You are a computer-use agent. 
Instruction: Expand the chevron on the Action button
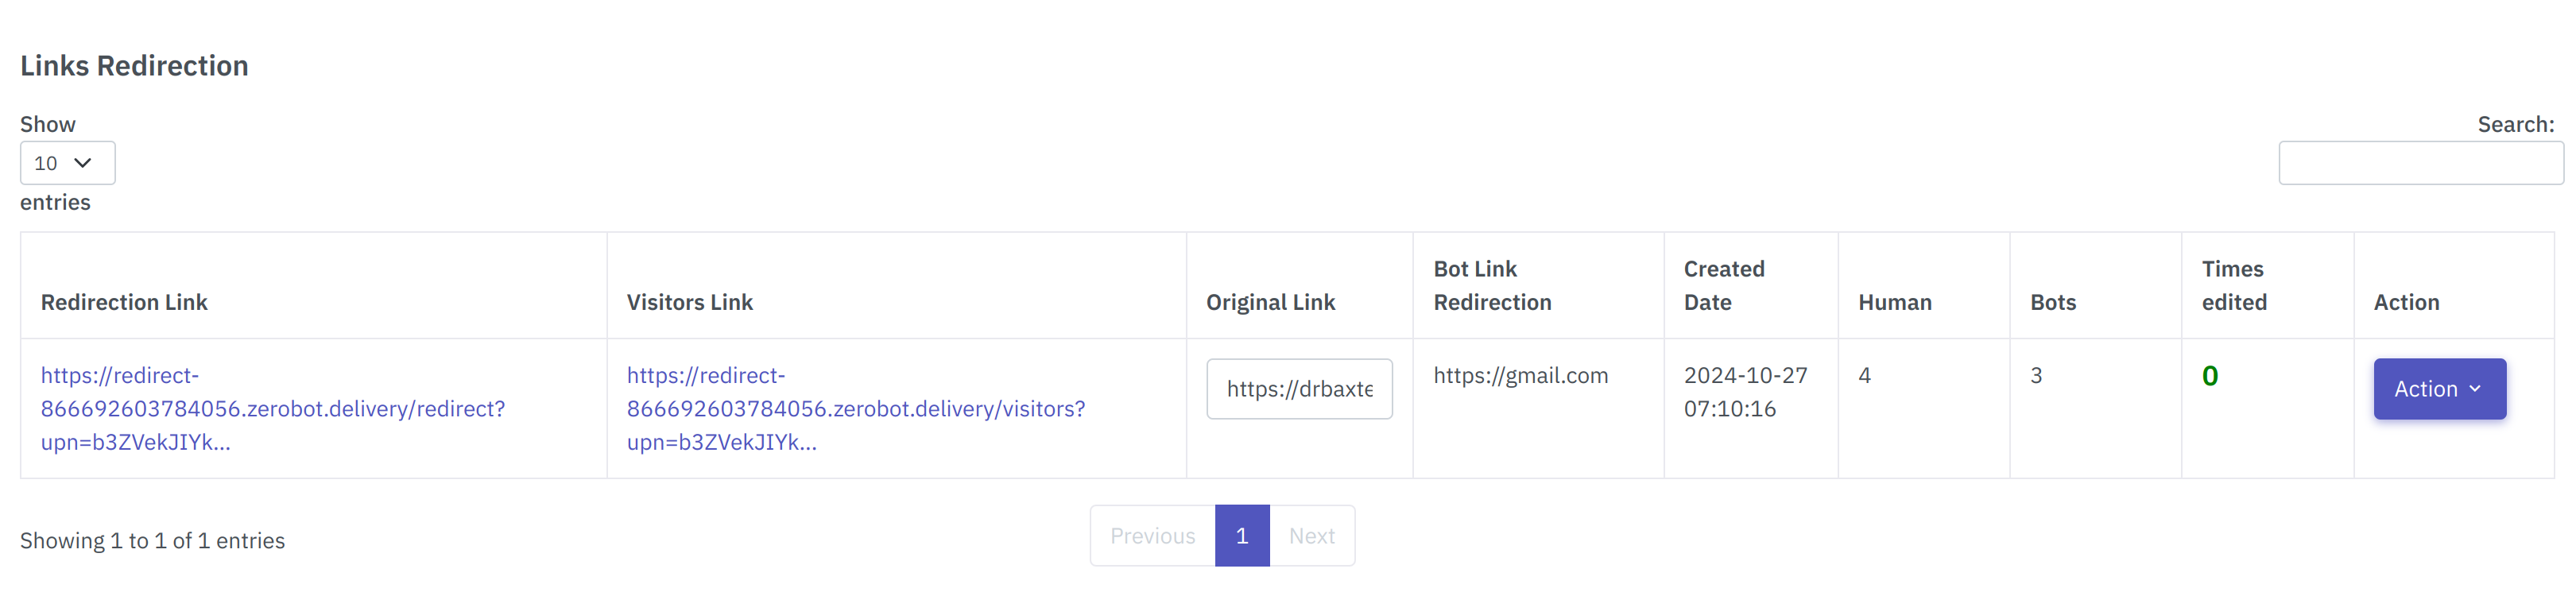(x=2477, y=390)
